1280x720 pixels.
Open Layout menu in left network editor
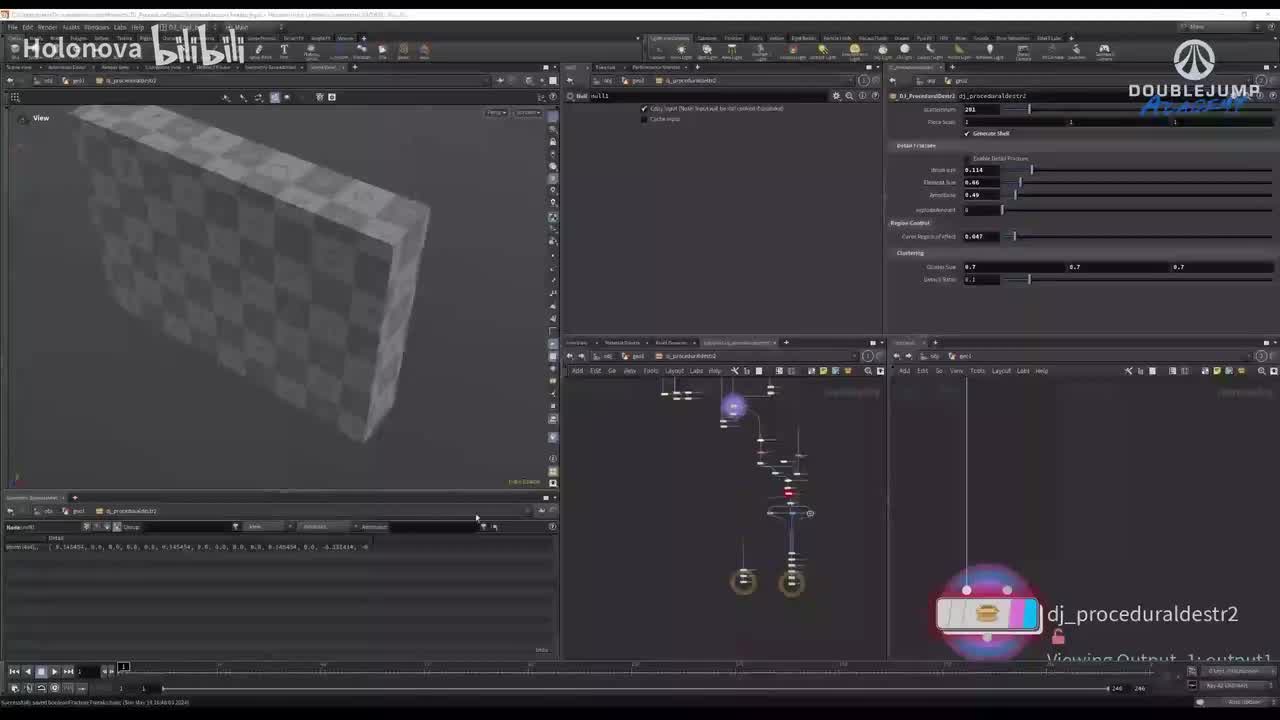pos(674,371)
